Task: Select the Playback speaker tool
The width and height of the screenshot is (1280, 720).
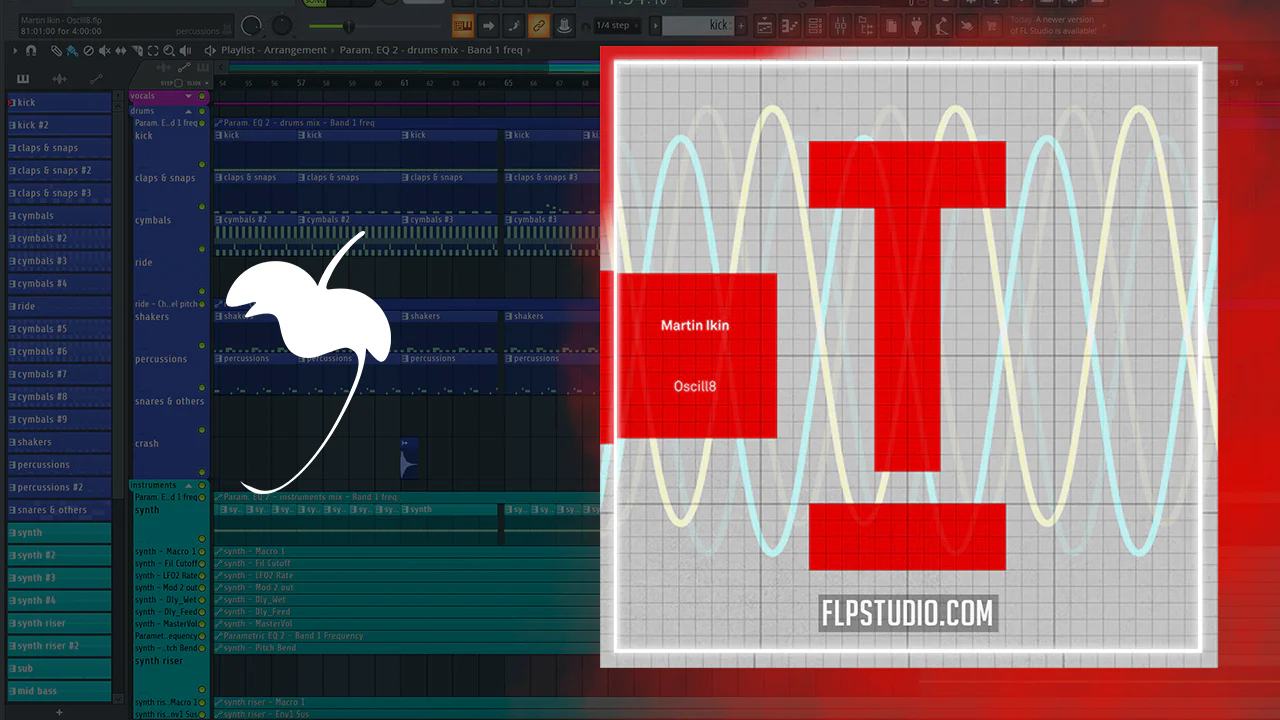Action: 185,50
